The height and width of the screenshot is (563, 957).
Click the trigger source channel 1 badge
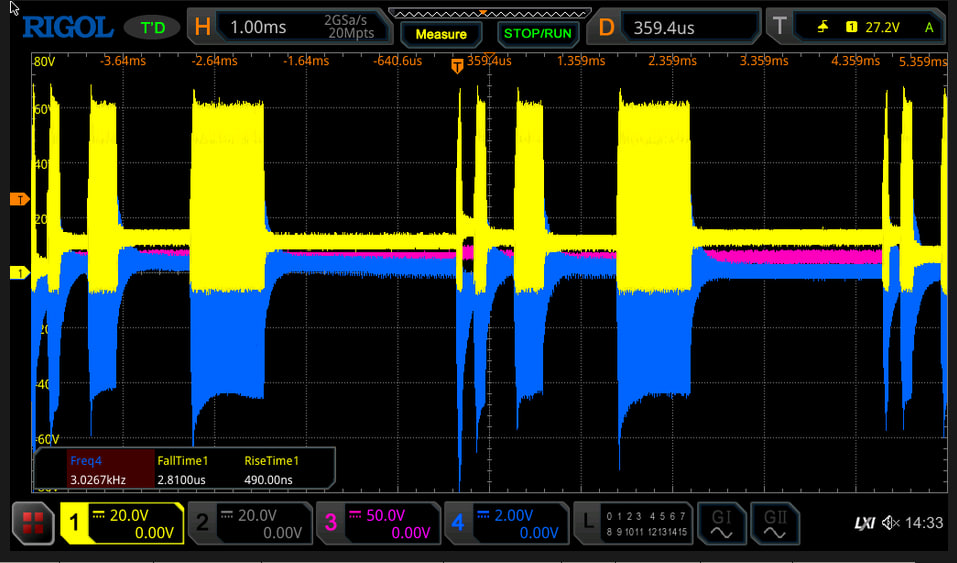[x=851, y=27]
